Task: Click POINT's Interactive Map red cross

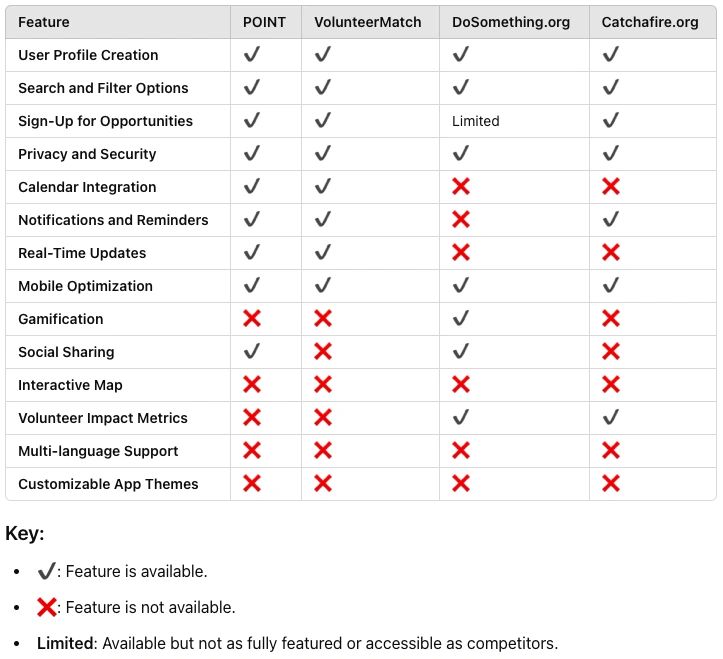Action: click(252, 385)
